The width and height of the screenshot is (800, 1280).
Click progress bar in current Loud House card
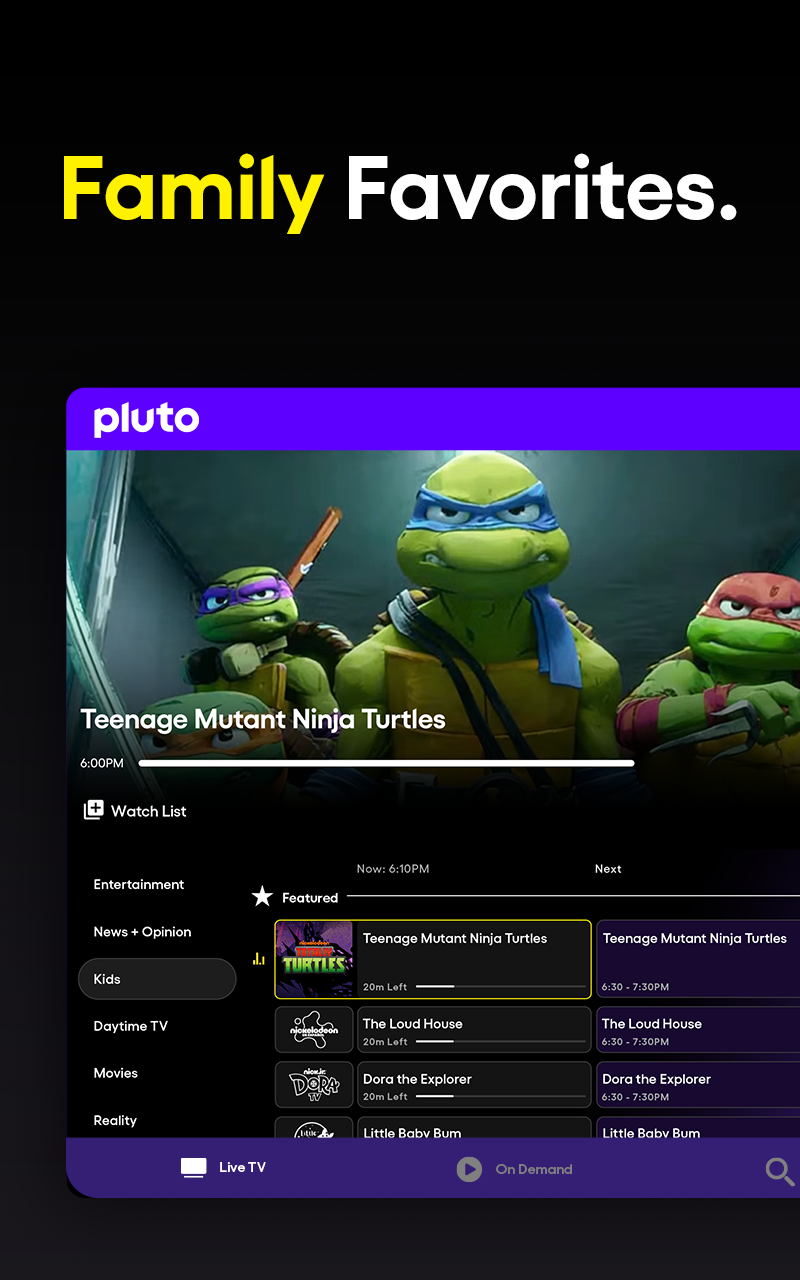(x=500, y=1041)
